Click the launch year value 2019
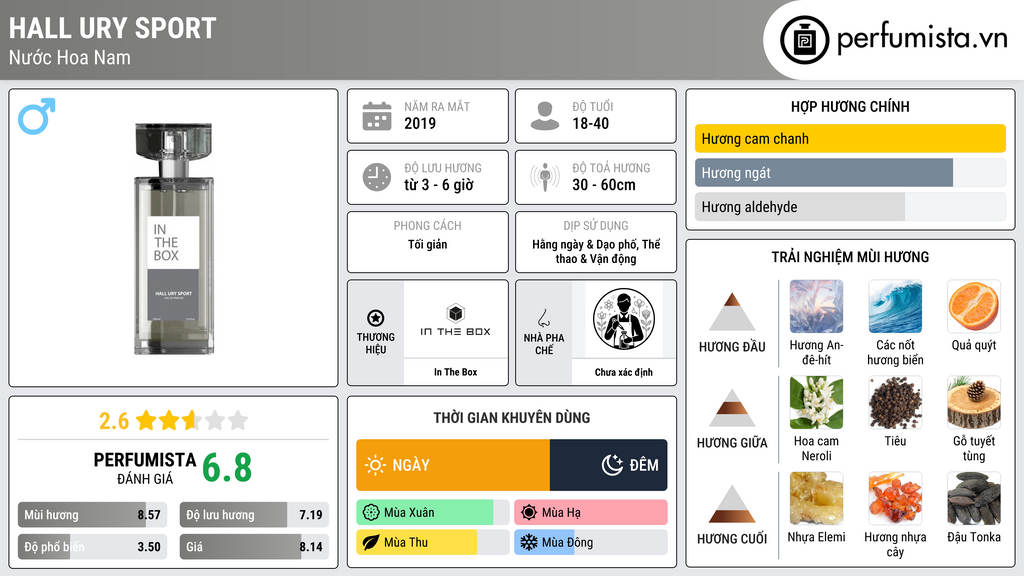The image size is (1024, 576). (x=420, y=123)
